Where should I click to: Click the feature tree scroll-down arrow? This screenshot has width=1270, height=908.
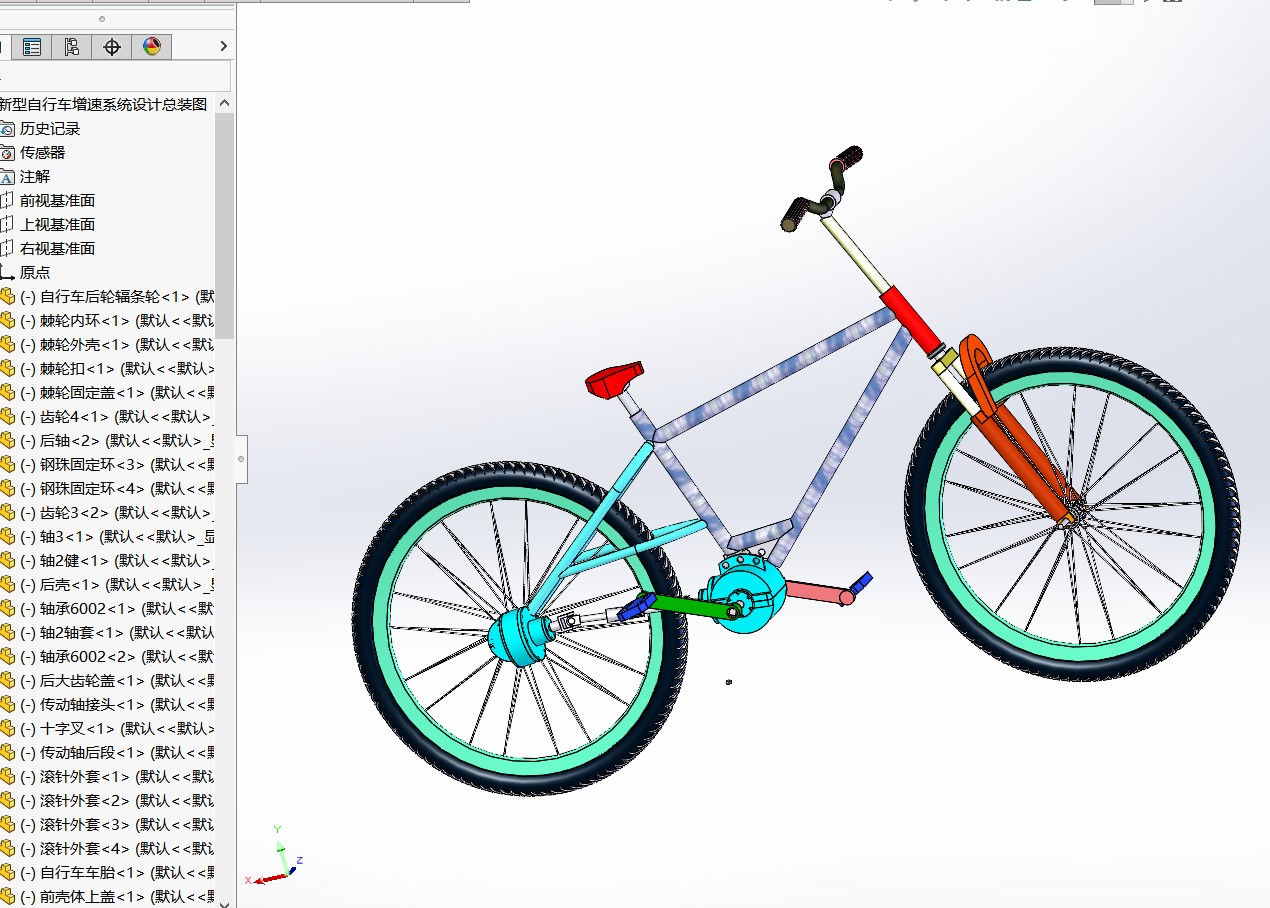[224, 902]
